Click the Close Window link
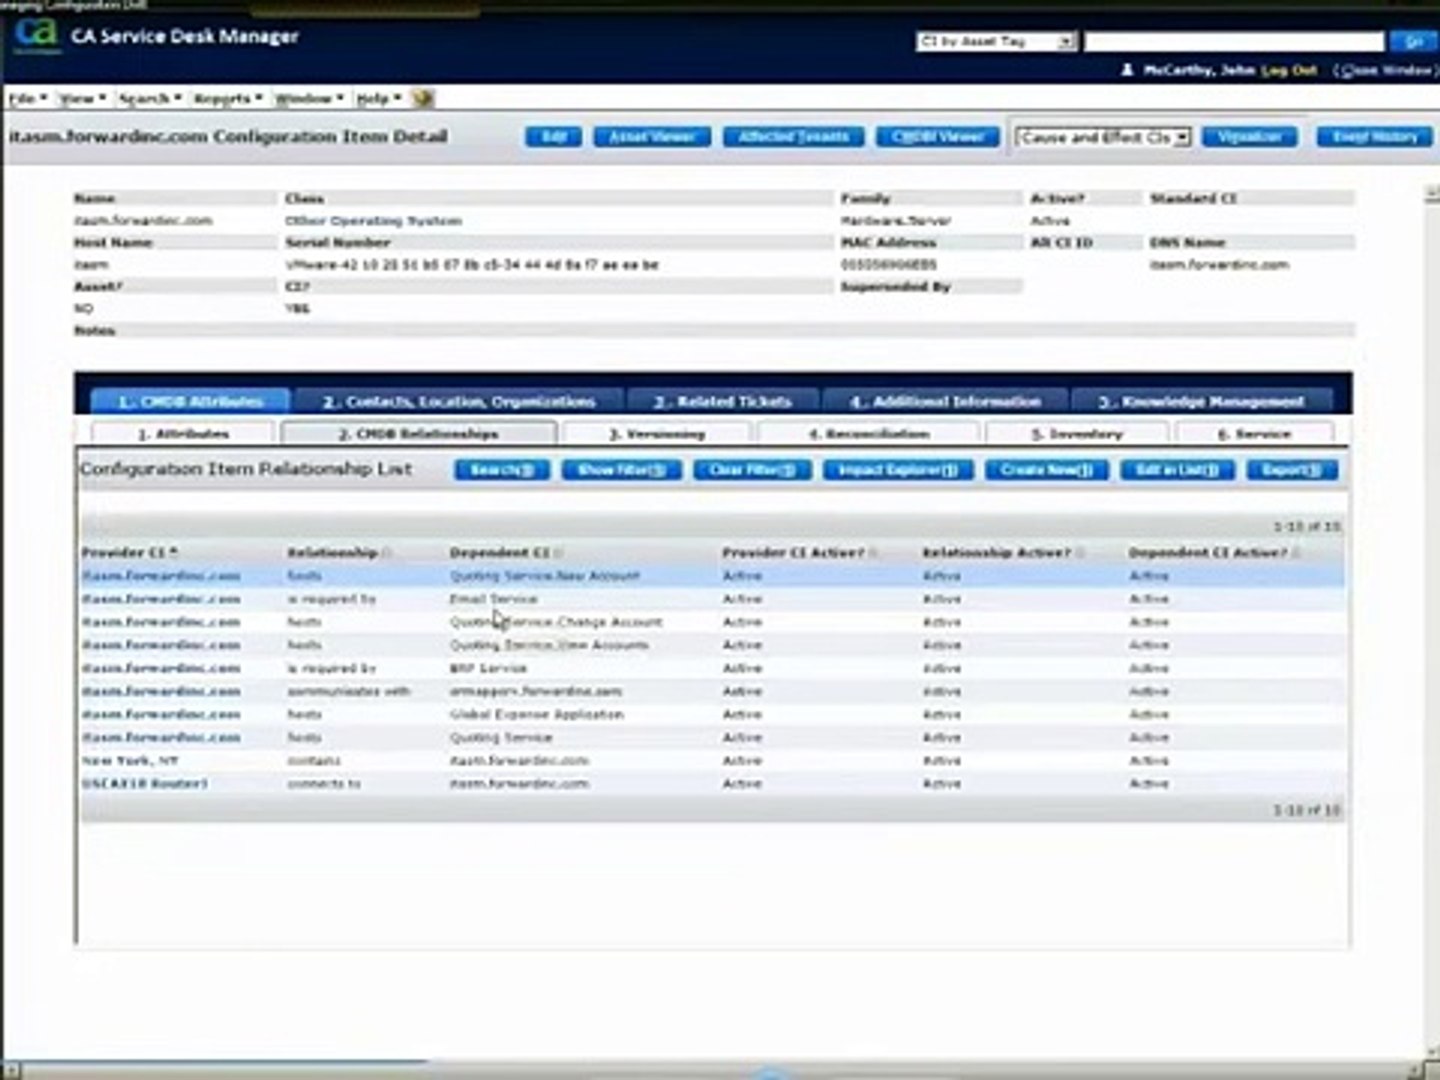This screenshot has width=1440, height=1080. pos(1385,70)
